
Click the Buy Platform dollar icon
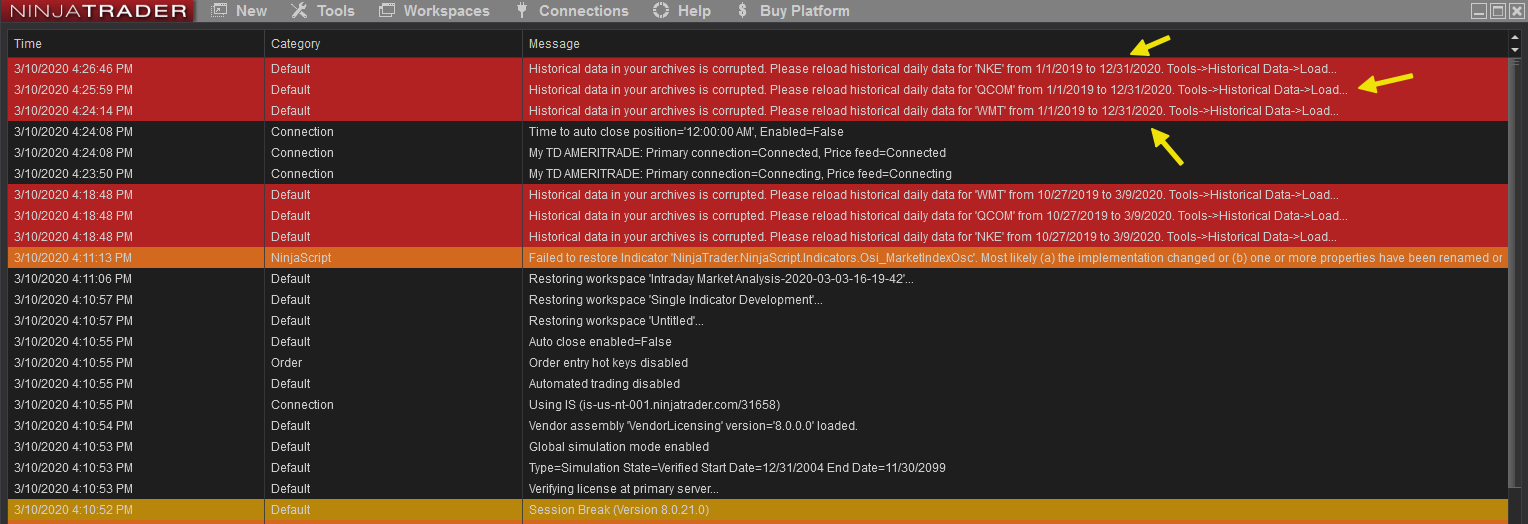pos(741,11)
